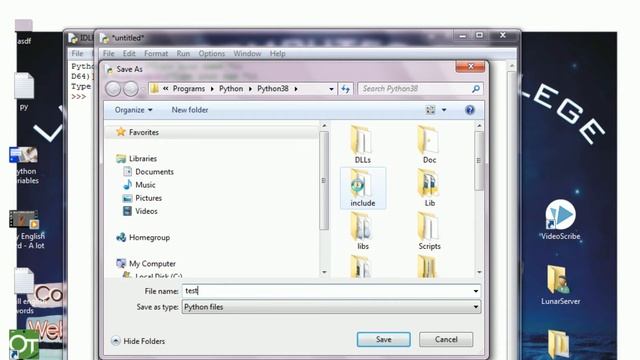Open the VideoScribe desktop shortcut
Image resolution: width=640 pixels, height=360 pixels.
pos(560,220)
